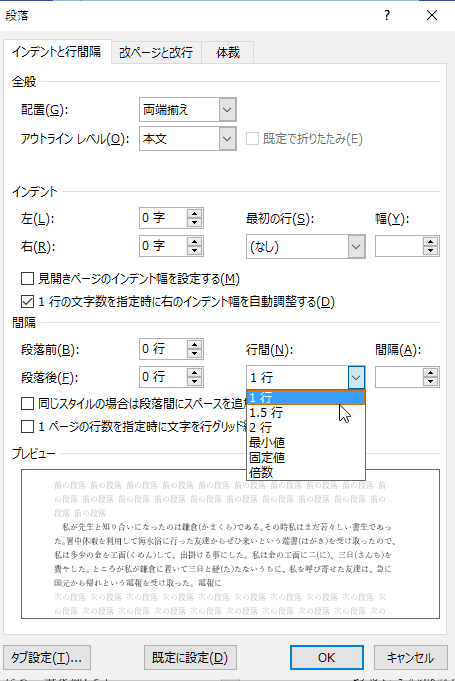The height and width of the screenshot is (681, 455).
Task: Click the 幅 input field
Action: [x=399, y=247]
